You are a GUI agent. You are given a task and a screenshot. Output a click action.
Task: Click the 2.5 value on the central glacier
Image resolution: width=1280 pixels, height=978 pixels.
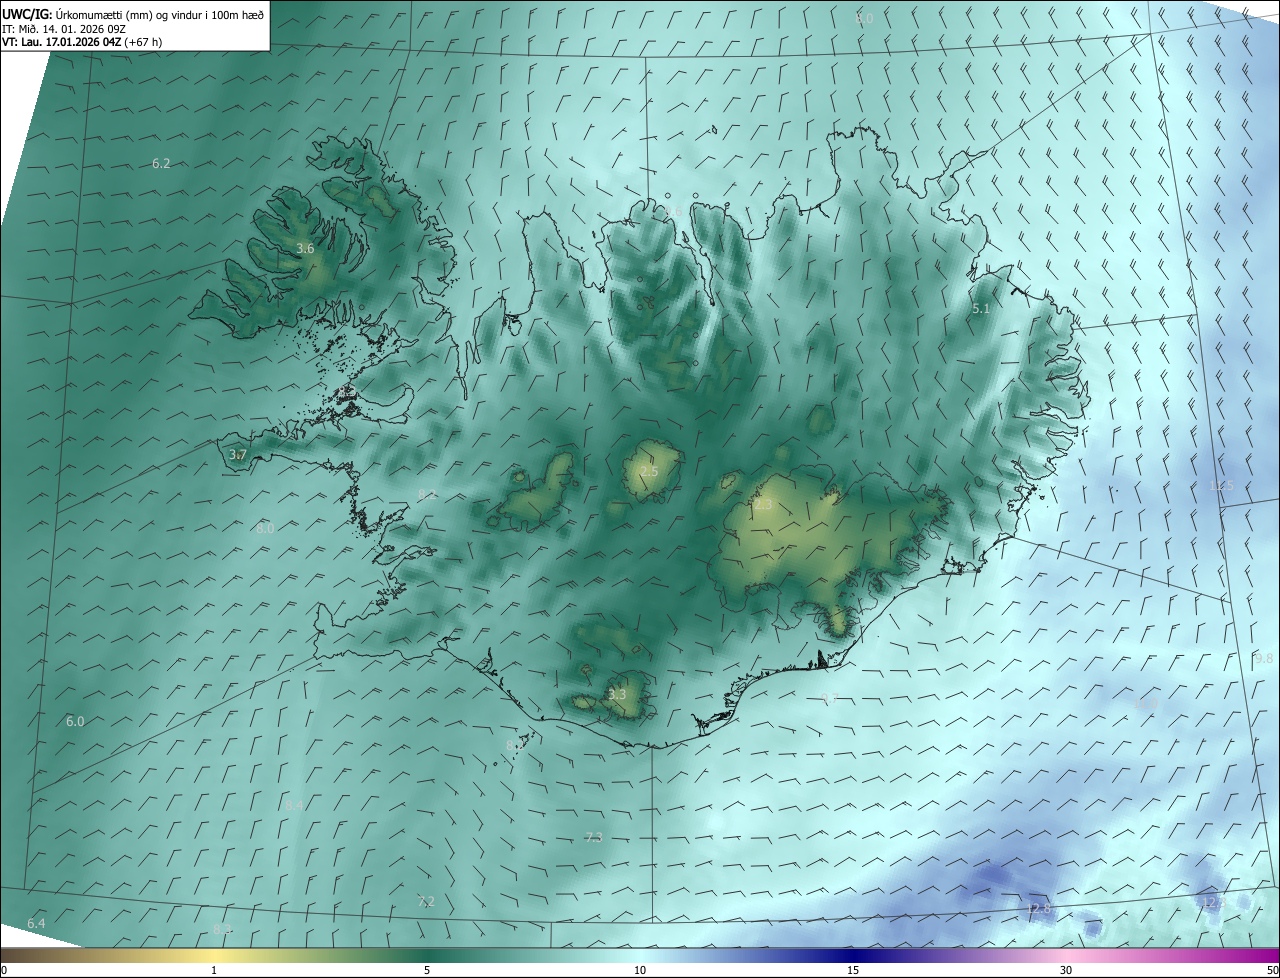point(649,471)
